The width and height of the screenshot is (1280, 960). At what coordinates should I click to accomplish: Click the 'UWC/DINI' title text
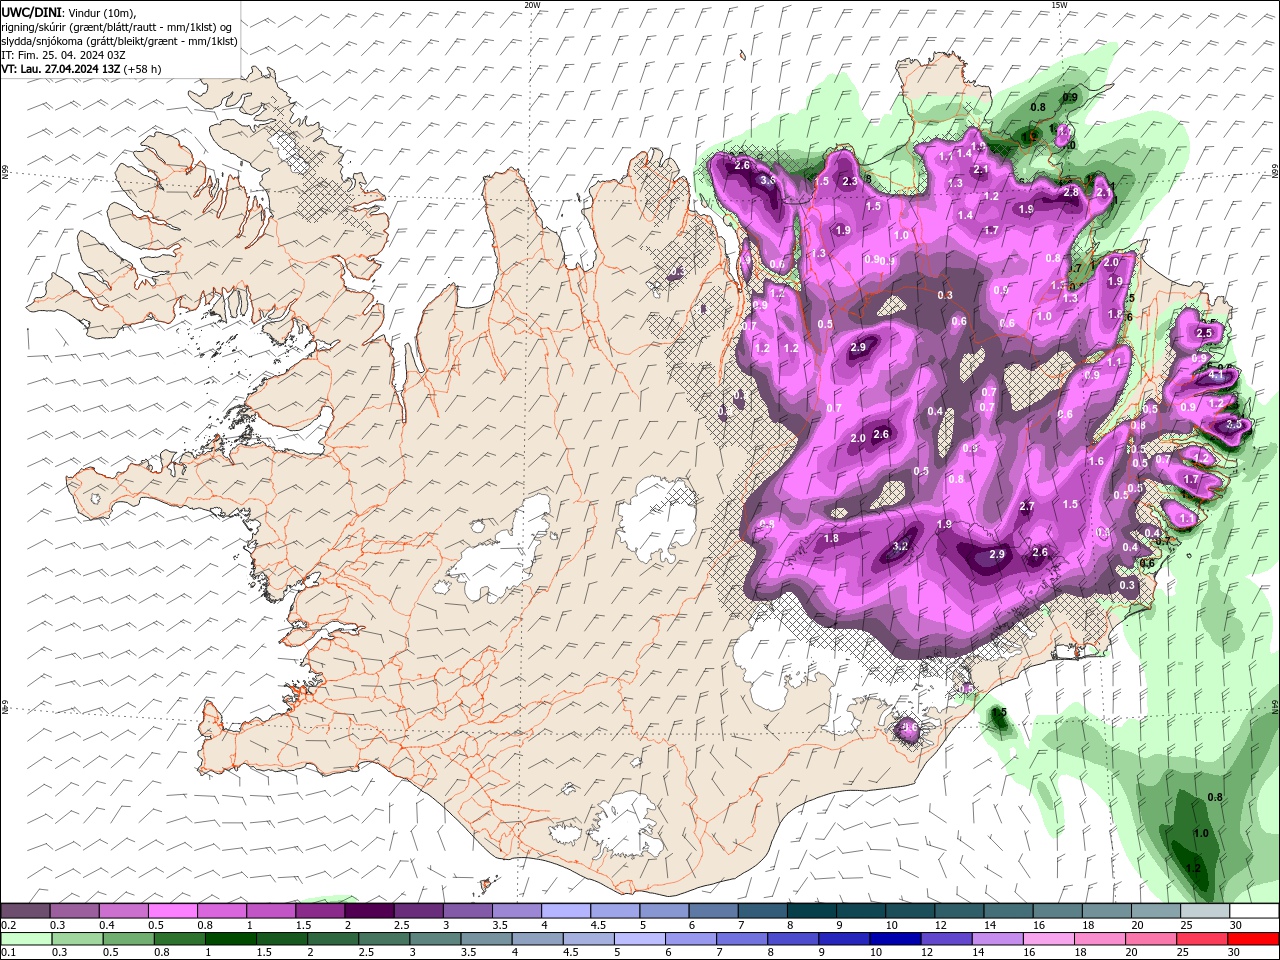tap(33, 12)
